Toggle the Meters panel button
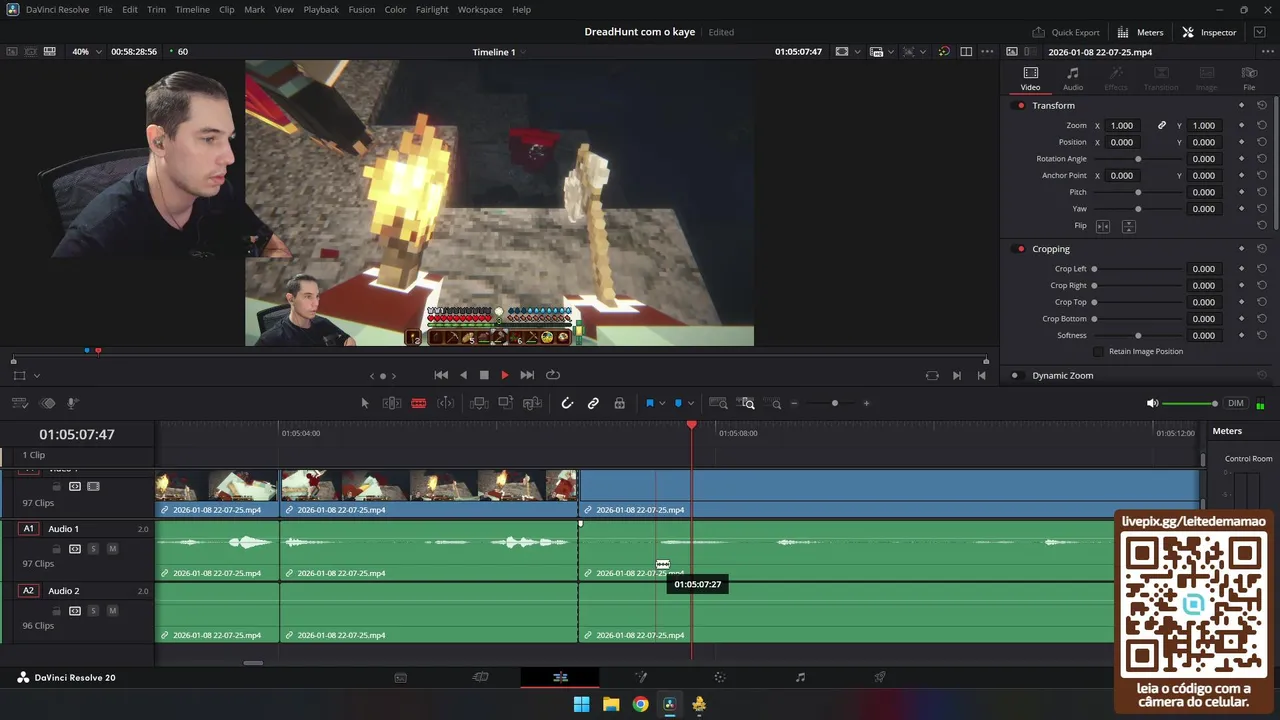The width and height of the screenshot is (1280, 720). pos(1140,32)
